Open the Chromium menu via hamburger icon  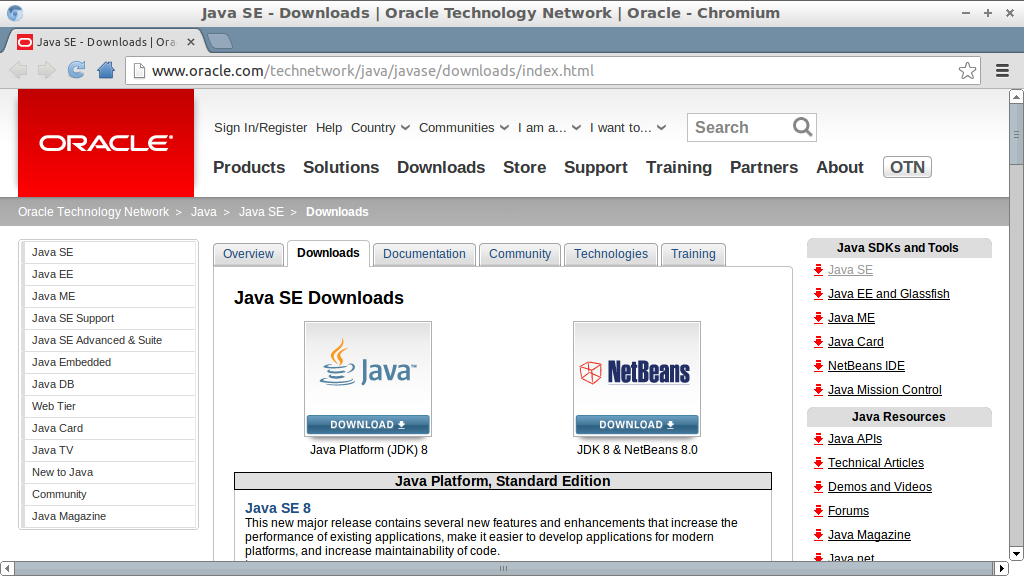click(x=1001, y=70)
